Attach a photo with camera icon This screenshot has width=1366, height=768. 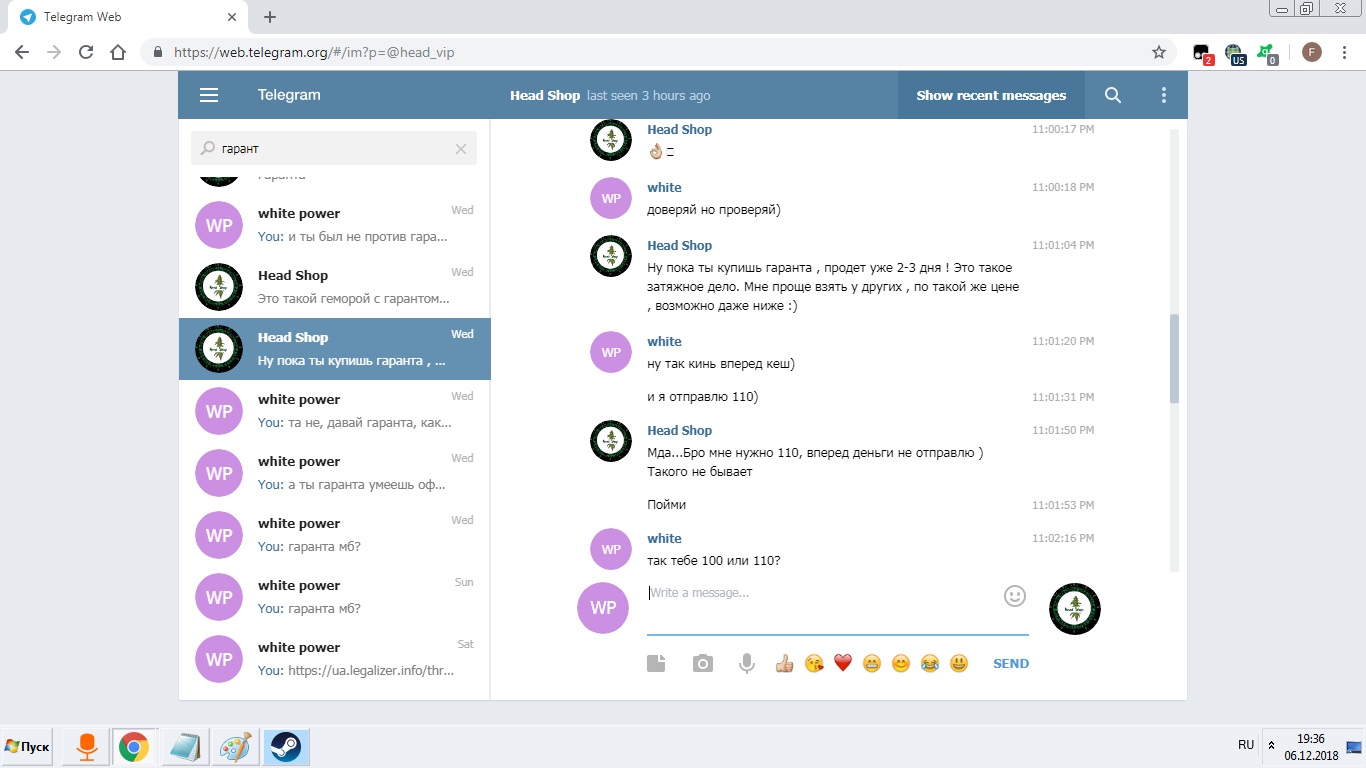[x=703, y=663]
